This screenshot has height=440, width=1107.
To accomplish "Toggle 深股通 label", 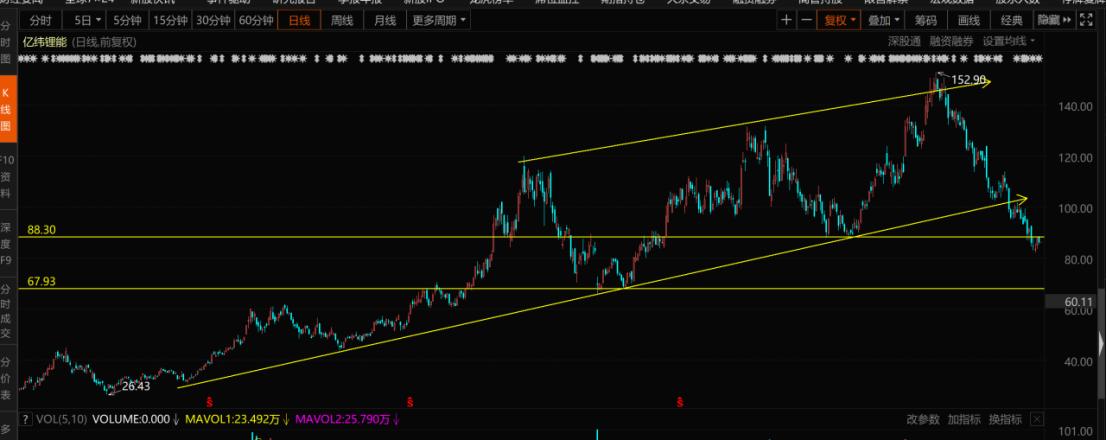I will click(904, 42).
